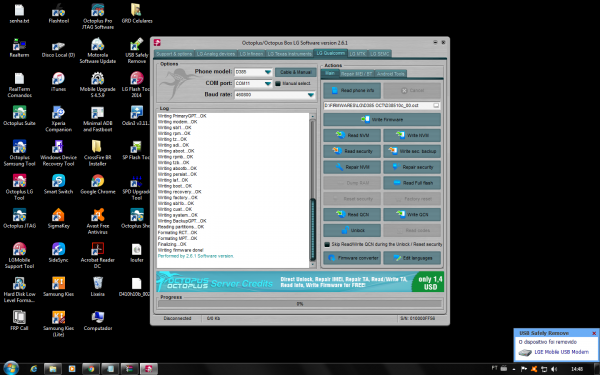
Task: Open Avast Free Antivirus icon
Action: coord(98,221)
